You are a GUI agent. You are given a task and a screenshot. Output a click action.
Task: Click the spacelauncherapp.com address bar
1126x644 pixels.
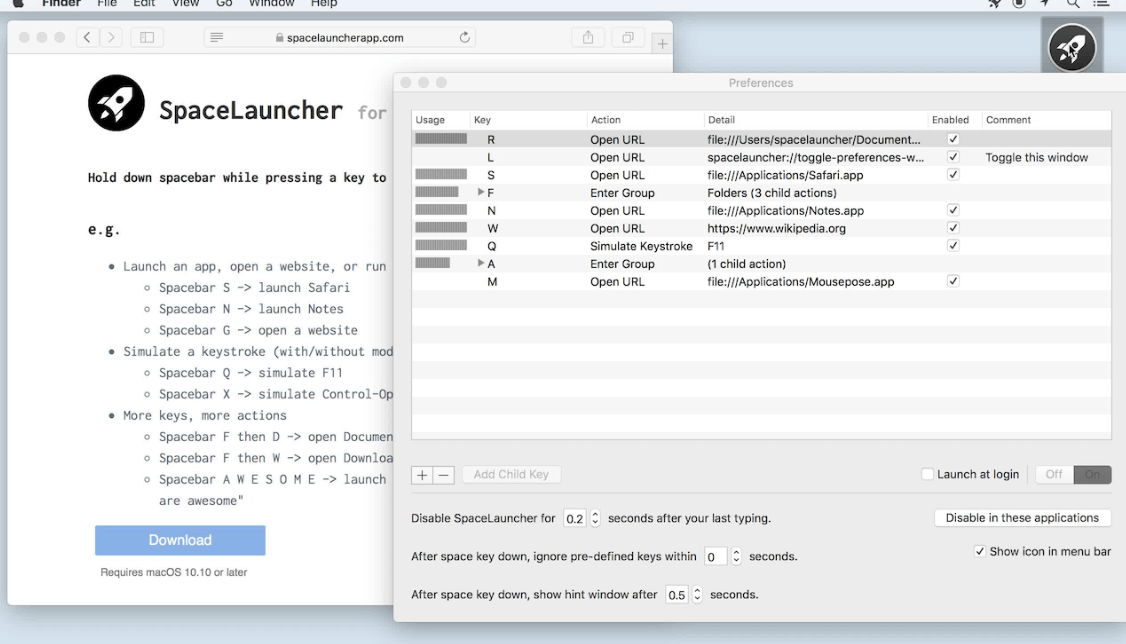(340, 37)
